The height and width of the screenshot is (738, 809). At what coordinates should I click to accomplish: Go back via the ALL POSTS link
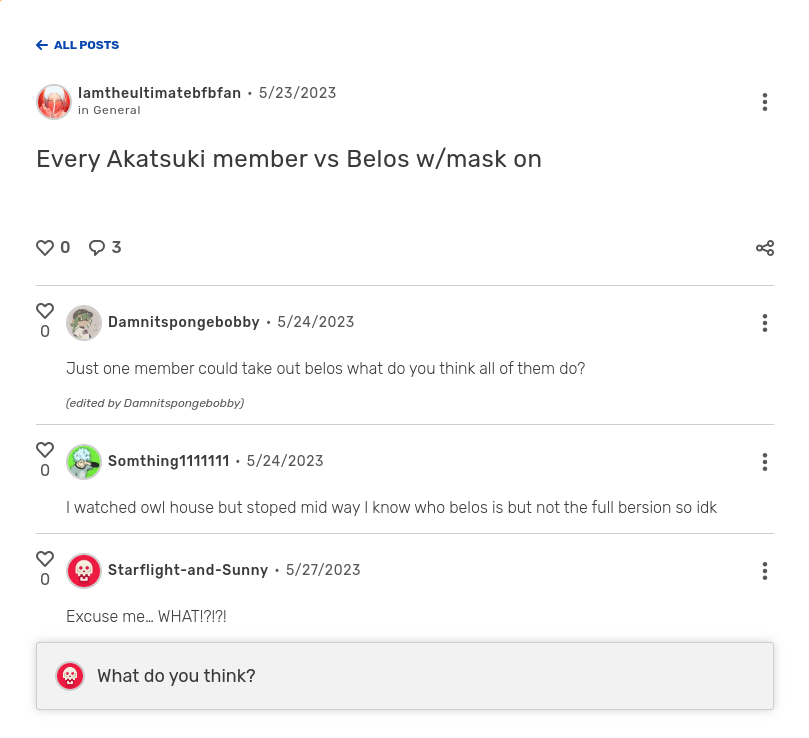click(x=77, y=45)
